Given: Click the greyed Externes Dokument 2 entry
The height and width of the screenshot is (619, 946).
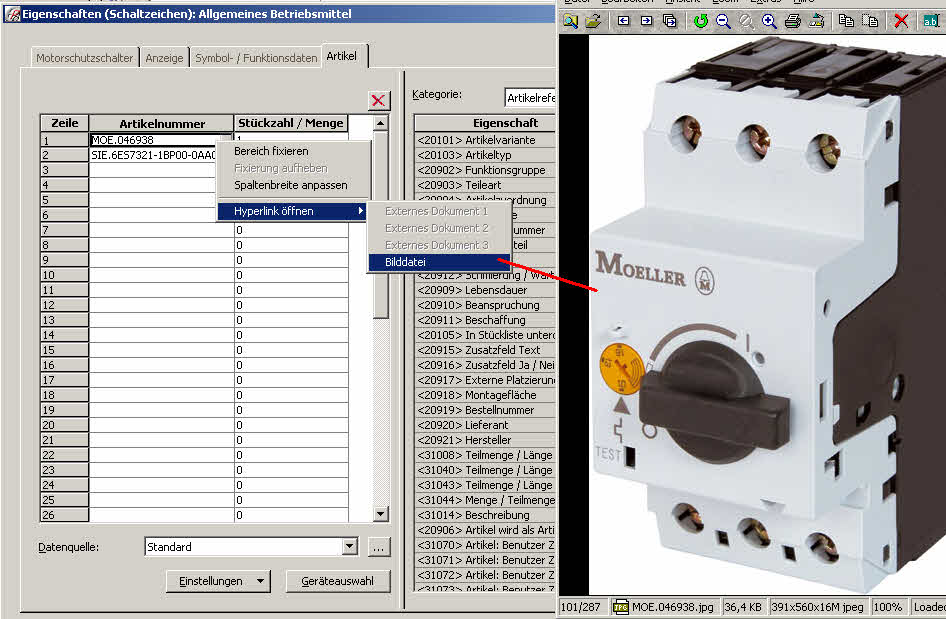Looking at the screenshot, I should (436, 228).
